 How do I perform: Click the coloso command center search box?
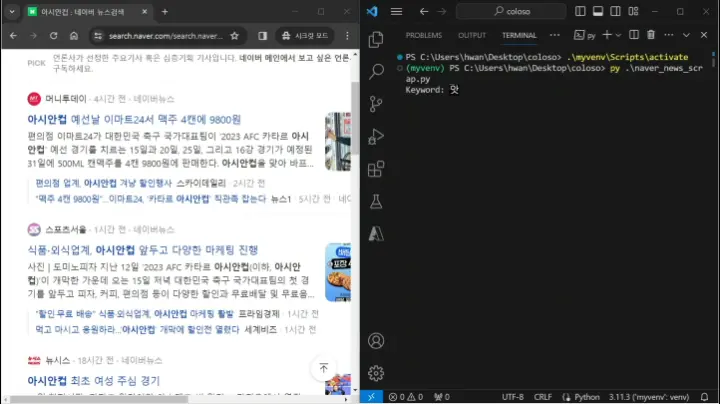(x=511, y=11)
